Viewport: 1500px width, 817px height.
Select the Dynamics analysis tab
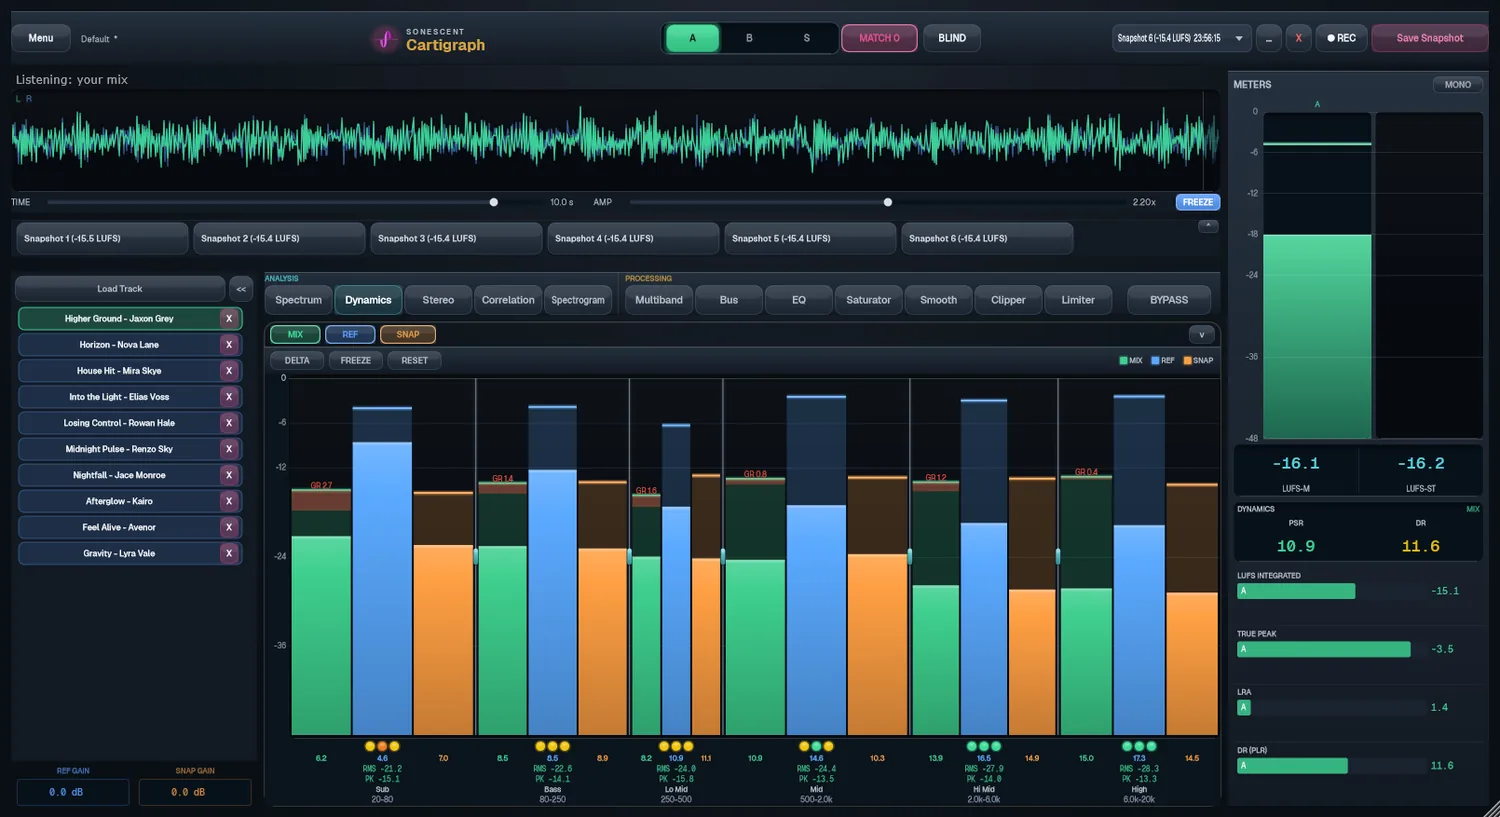(x=368, y=300)
